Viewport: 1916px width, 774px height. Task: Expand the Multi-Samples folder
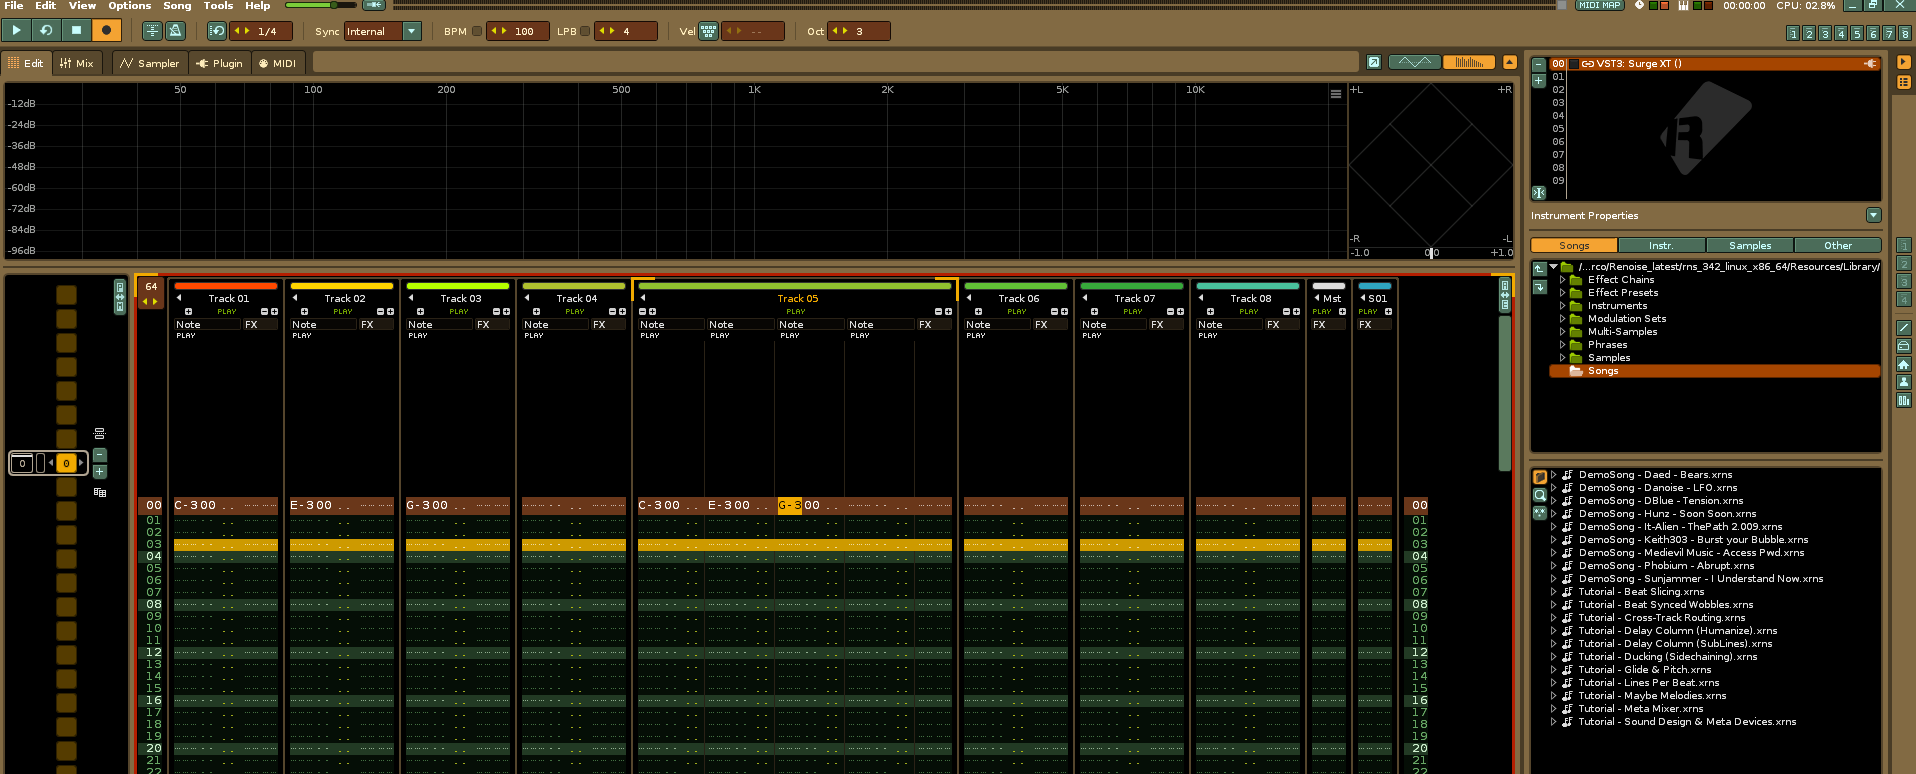click(1562, 332)
